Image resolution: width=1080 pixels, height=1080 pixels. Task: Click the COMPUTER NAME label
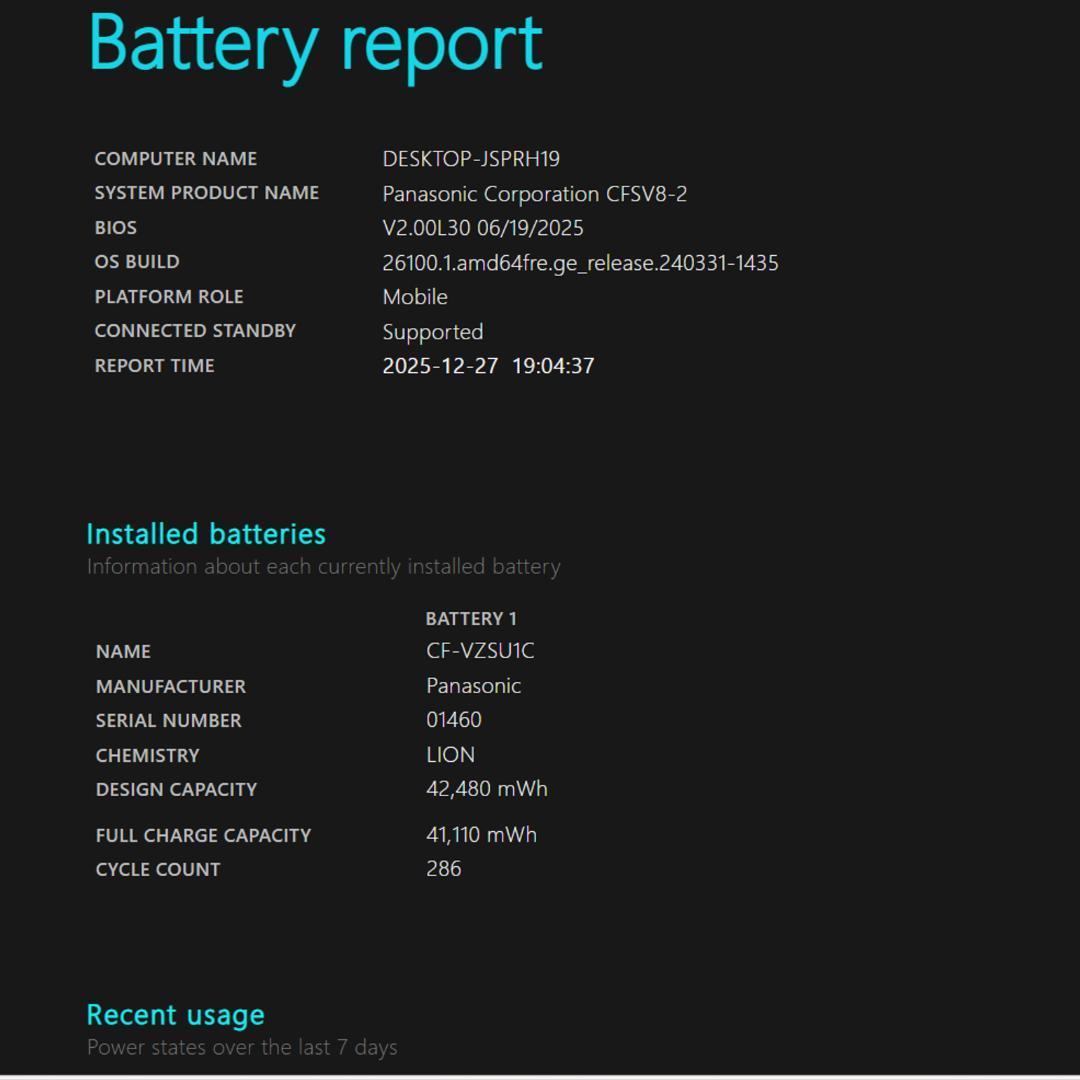[x=175, y=159]
